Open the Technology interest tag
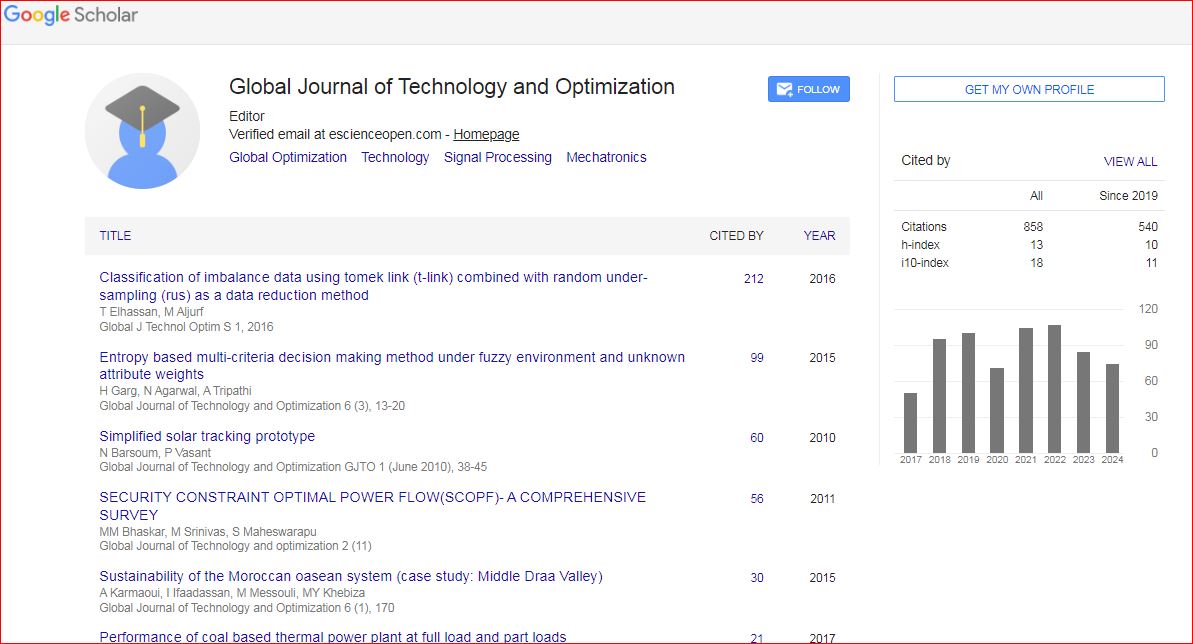Screen dimensions: 1193x644 (x=395, y=157)
